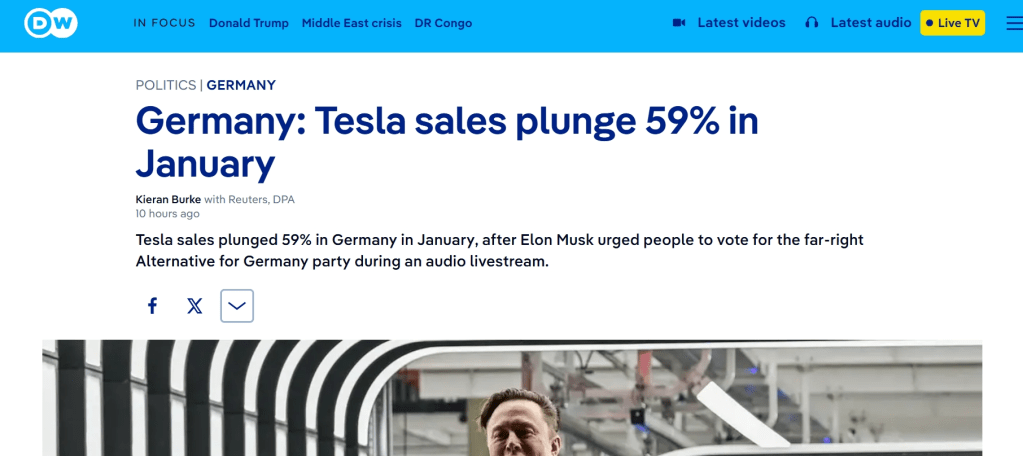Open the hamburger menu

(1015, 23)
